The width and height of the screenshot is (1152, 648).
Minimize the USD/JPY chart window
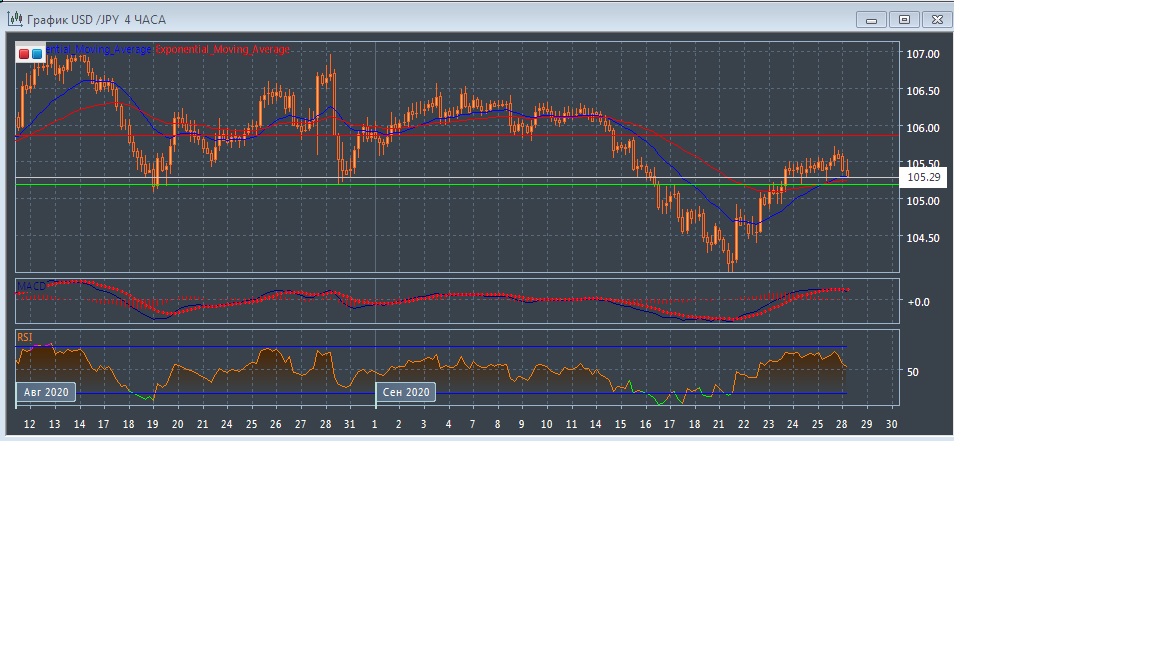pos(872,19)
